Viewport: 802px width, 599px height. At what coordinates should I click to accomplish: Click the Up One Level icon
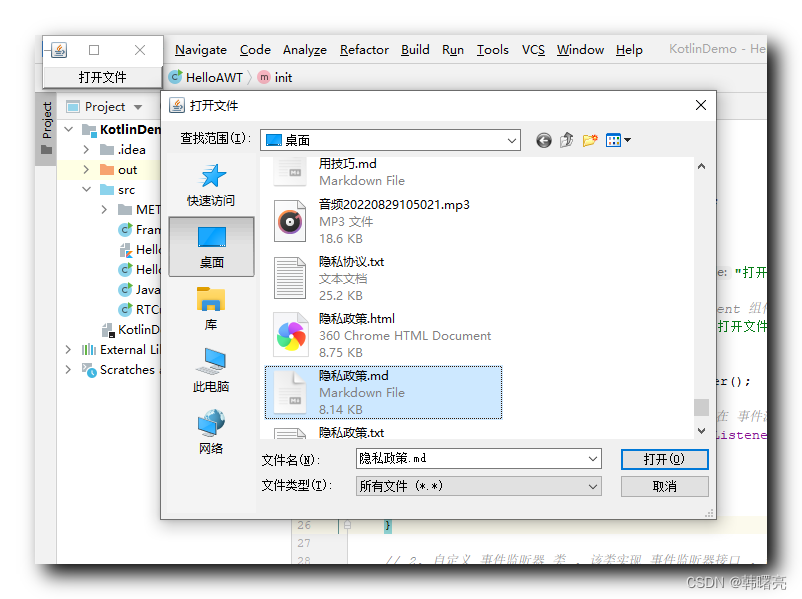[567, 140]
